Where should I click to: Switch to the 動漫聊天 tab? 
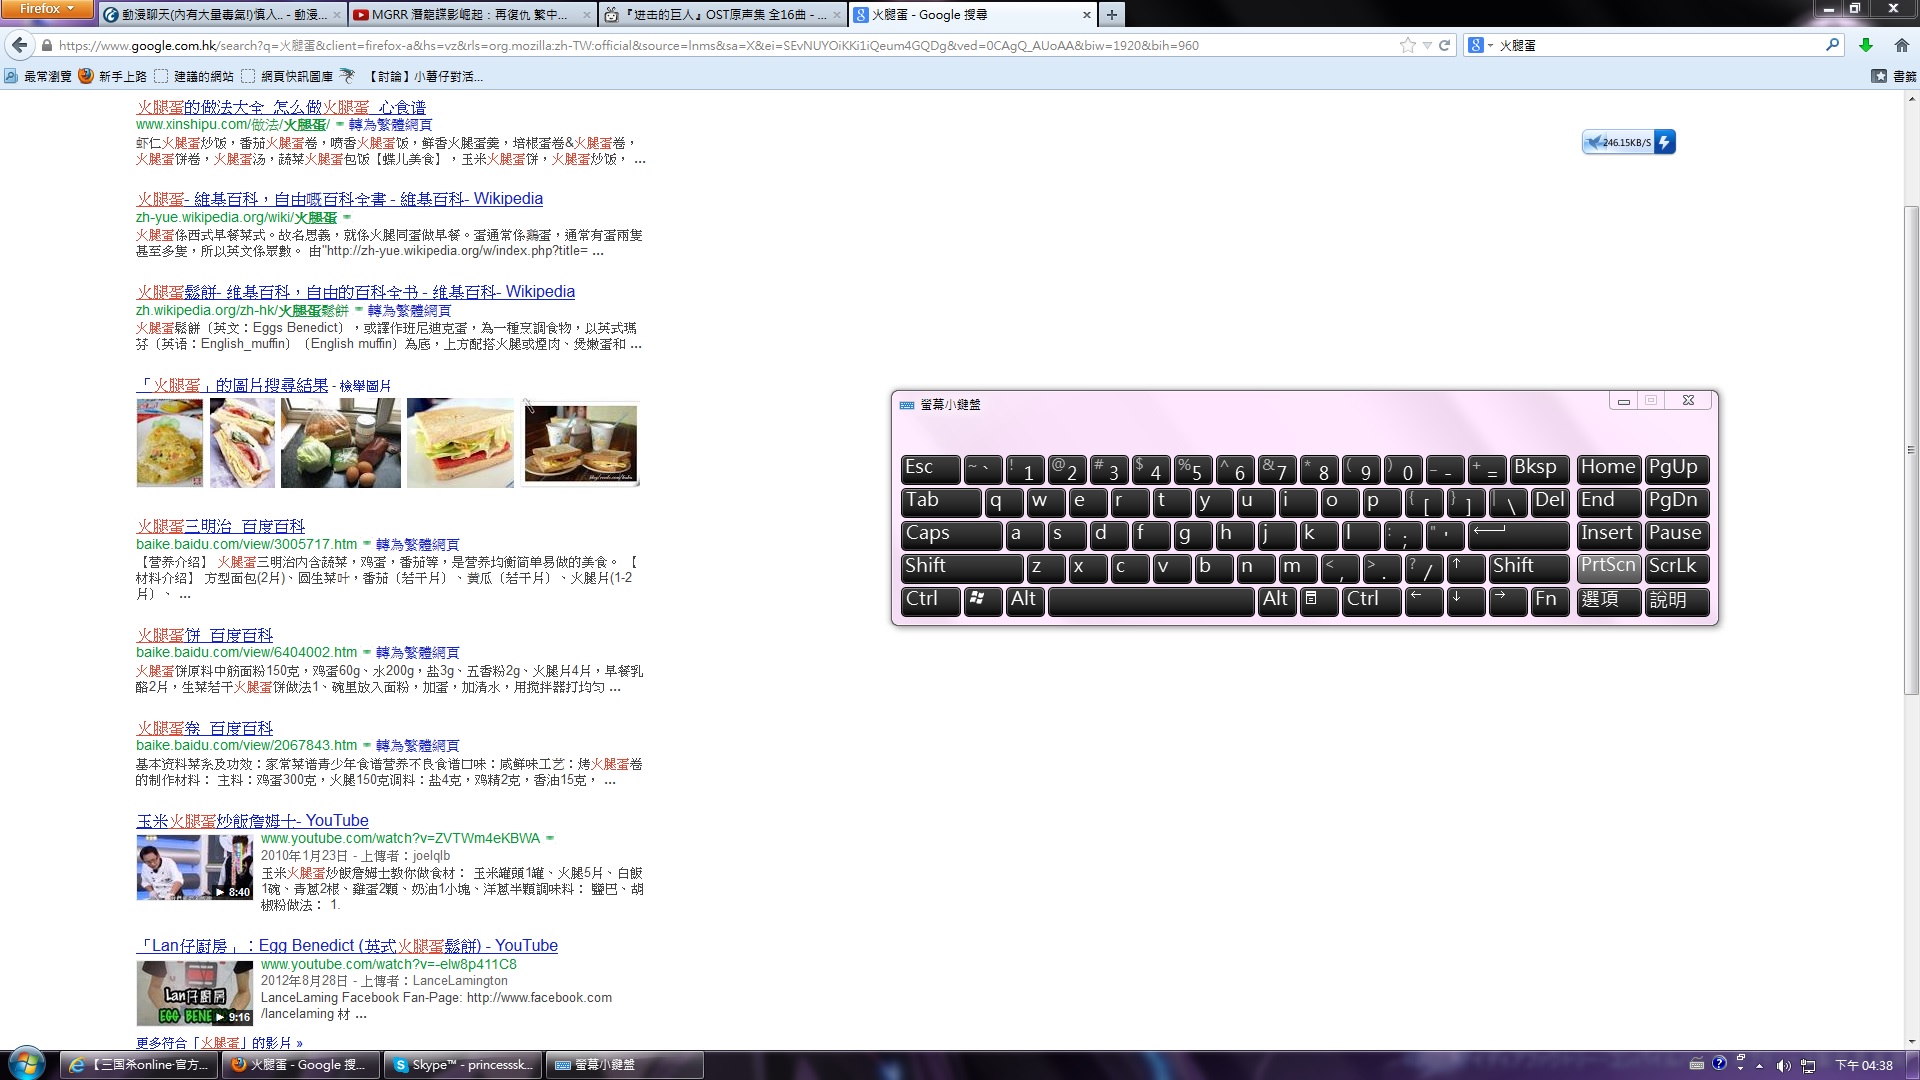click(222, 15)
